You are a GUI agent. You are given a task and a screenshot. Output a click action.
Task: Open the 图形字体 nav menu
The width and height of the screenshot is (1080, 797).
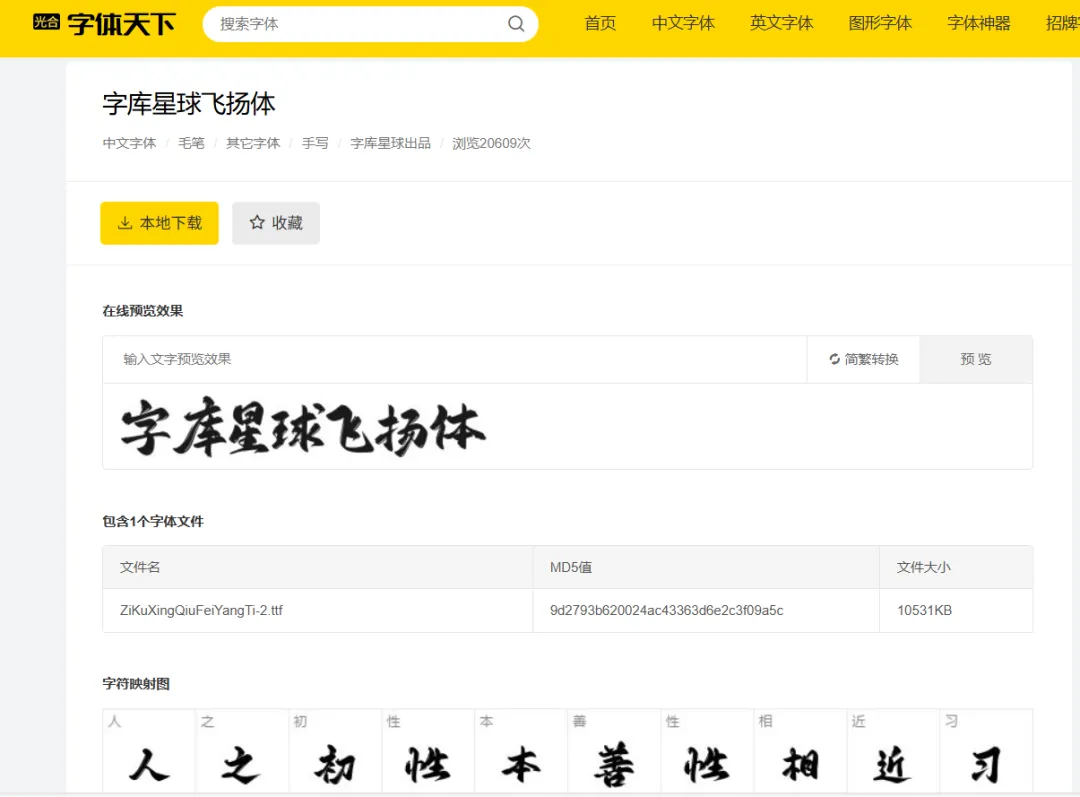point(880,23)
